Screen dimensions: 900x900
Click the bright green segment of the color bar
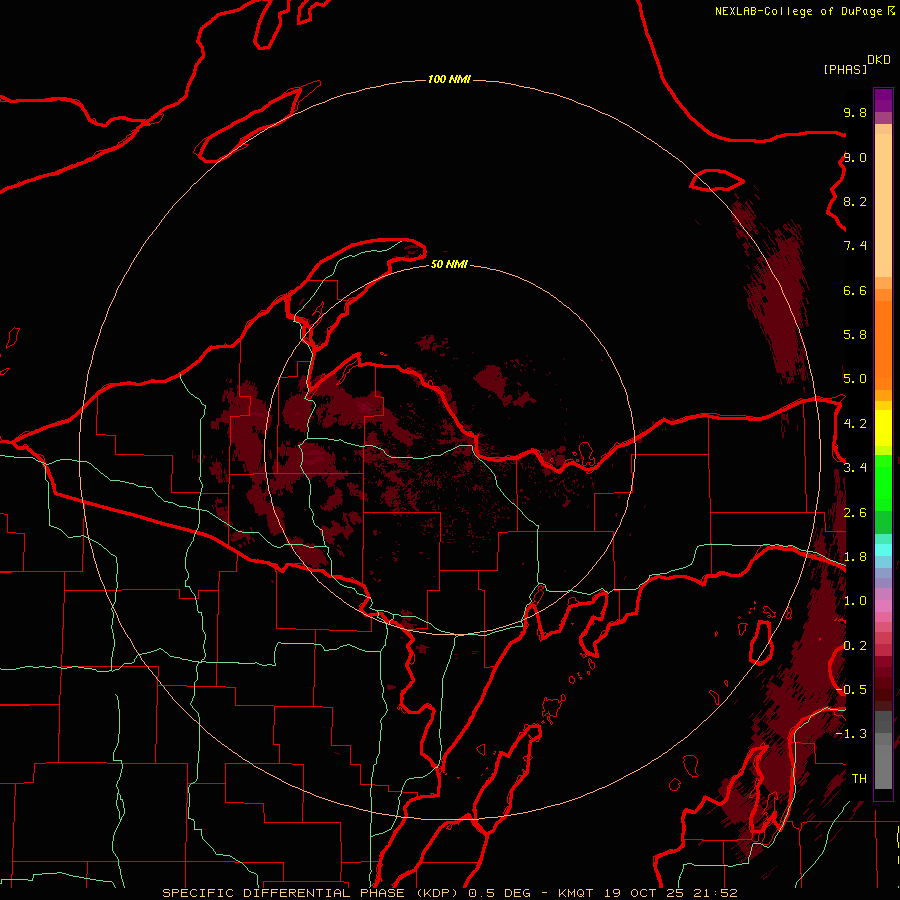(x=883, y=482)
